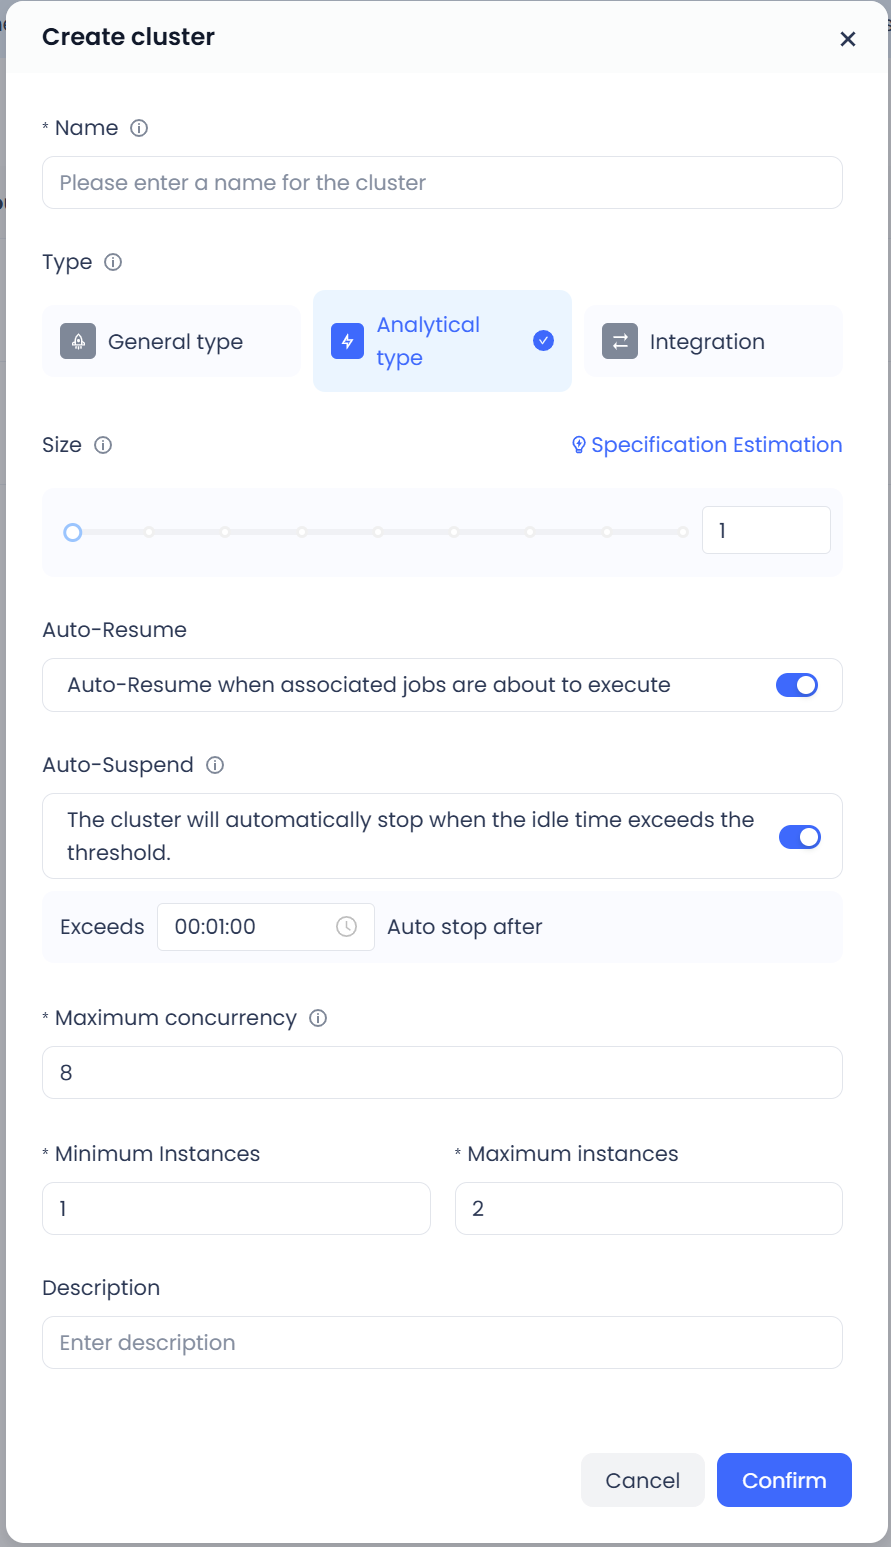Click the Cancel button
This screenshot has height=1547, width=891.
(x=642, y=1480)
